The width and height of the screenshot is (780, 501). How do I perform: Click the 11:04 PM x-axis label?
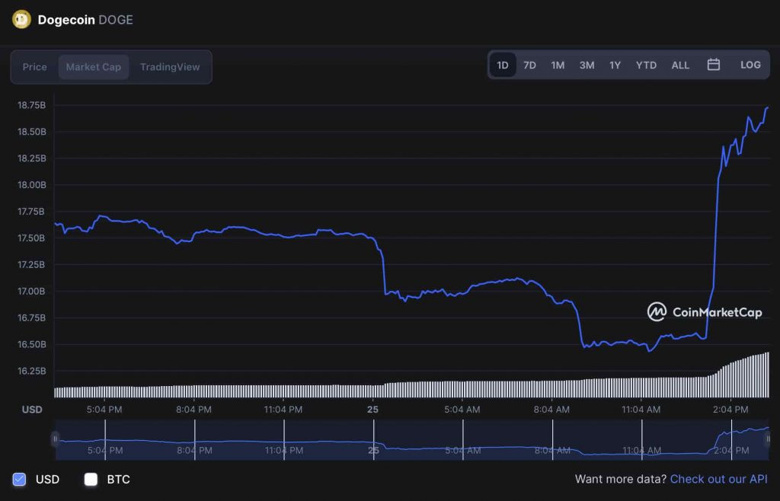point(283,409)
